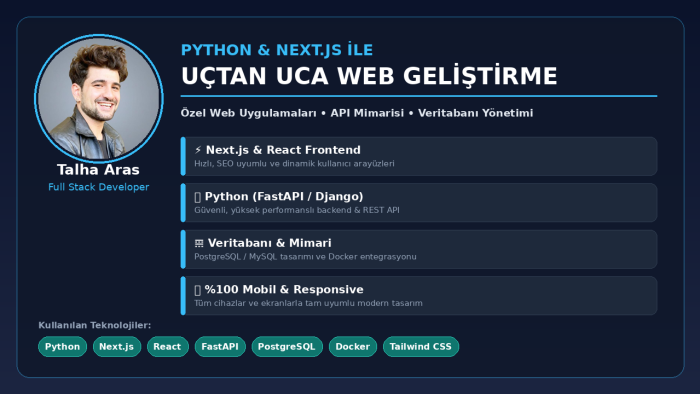Click the PostgreSQL technology tag
This screenshot has height=394, width=700.
(287, 347)
